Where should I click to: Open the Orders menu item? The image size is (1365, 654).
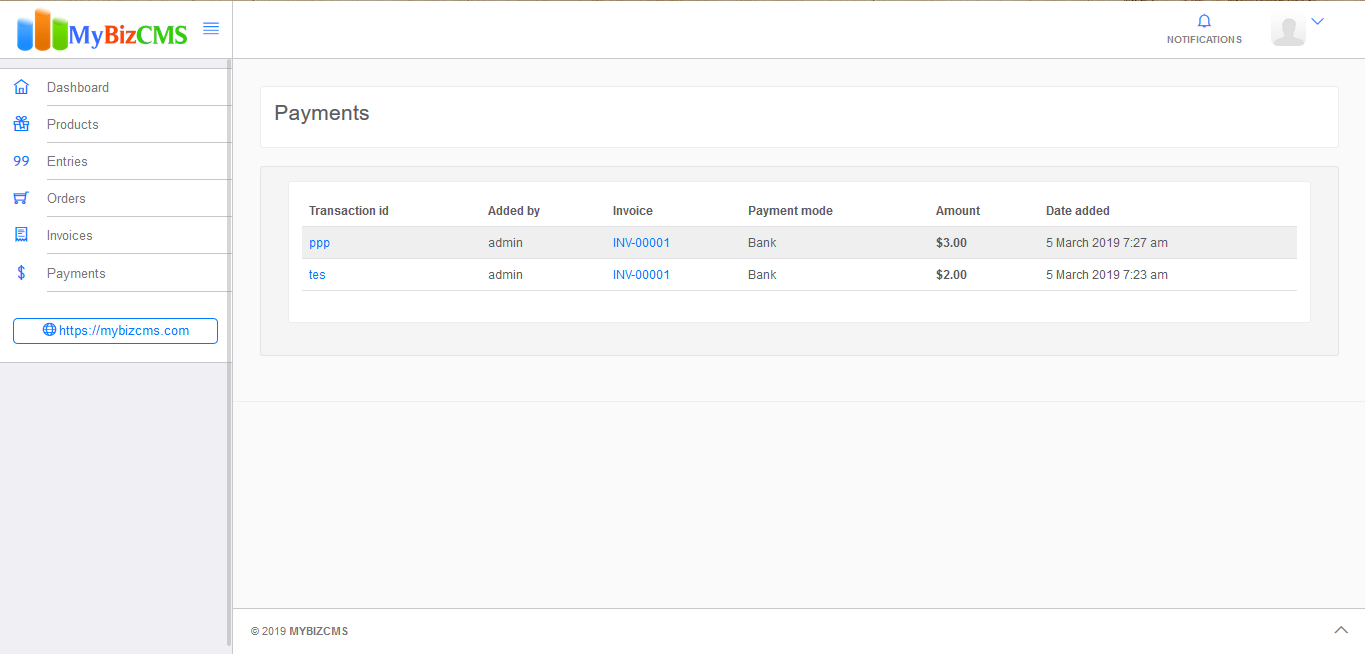coord(66,198)
